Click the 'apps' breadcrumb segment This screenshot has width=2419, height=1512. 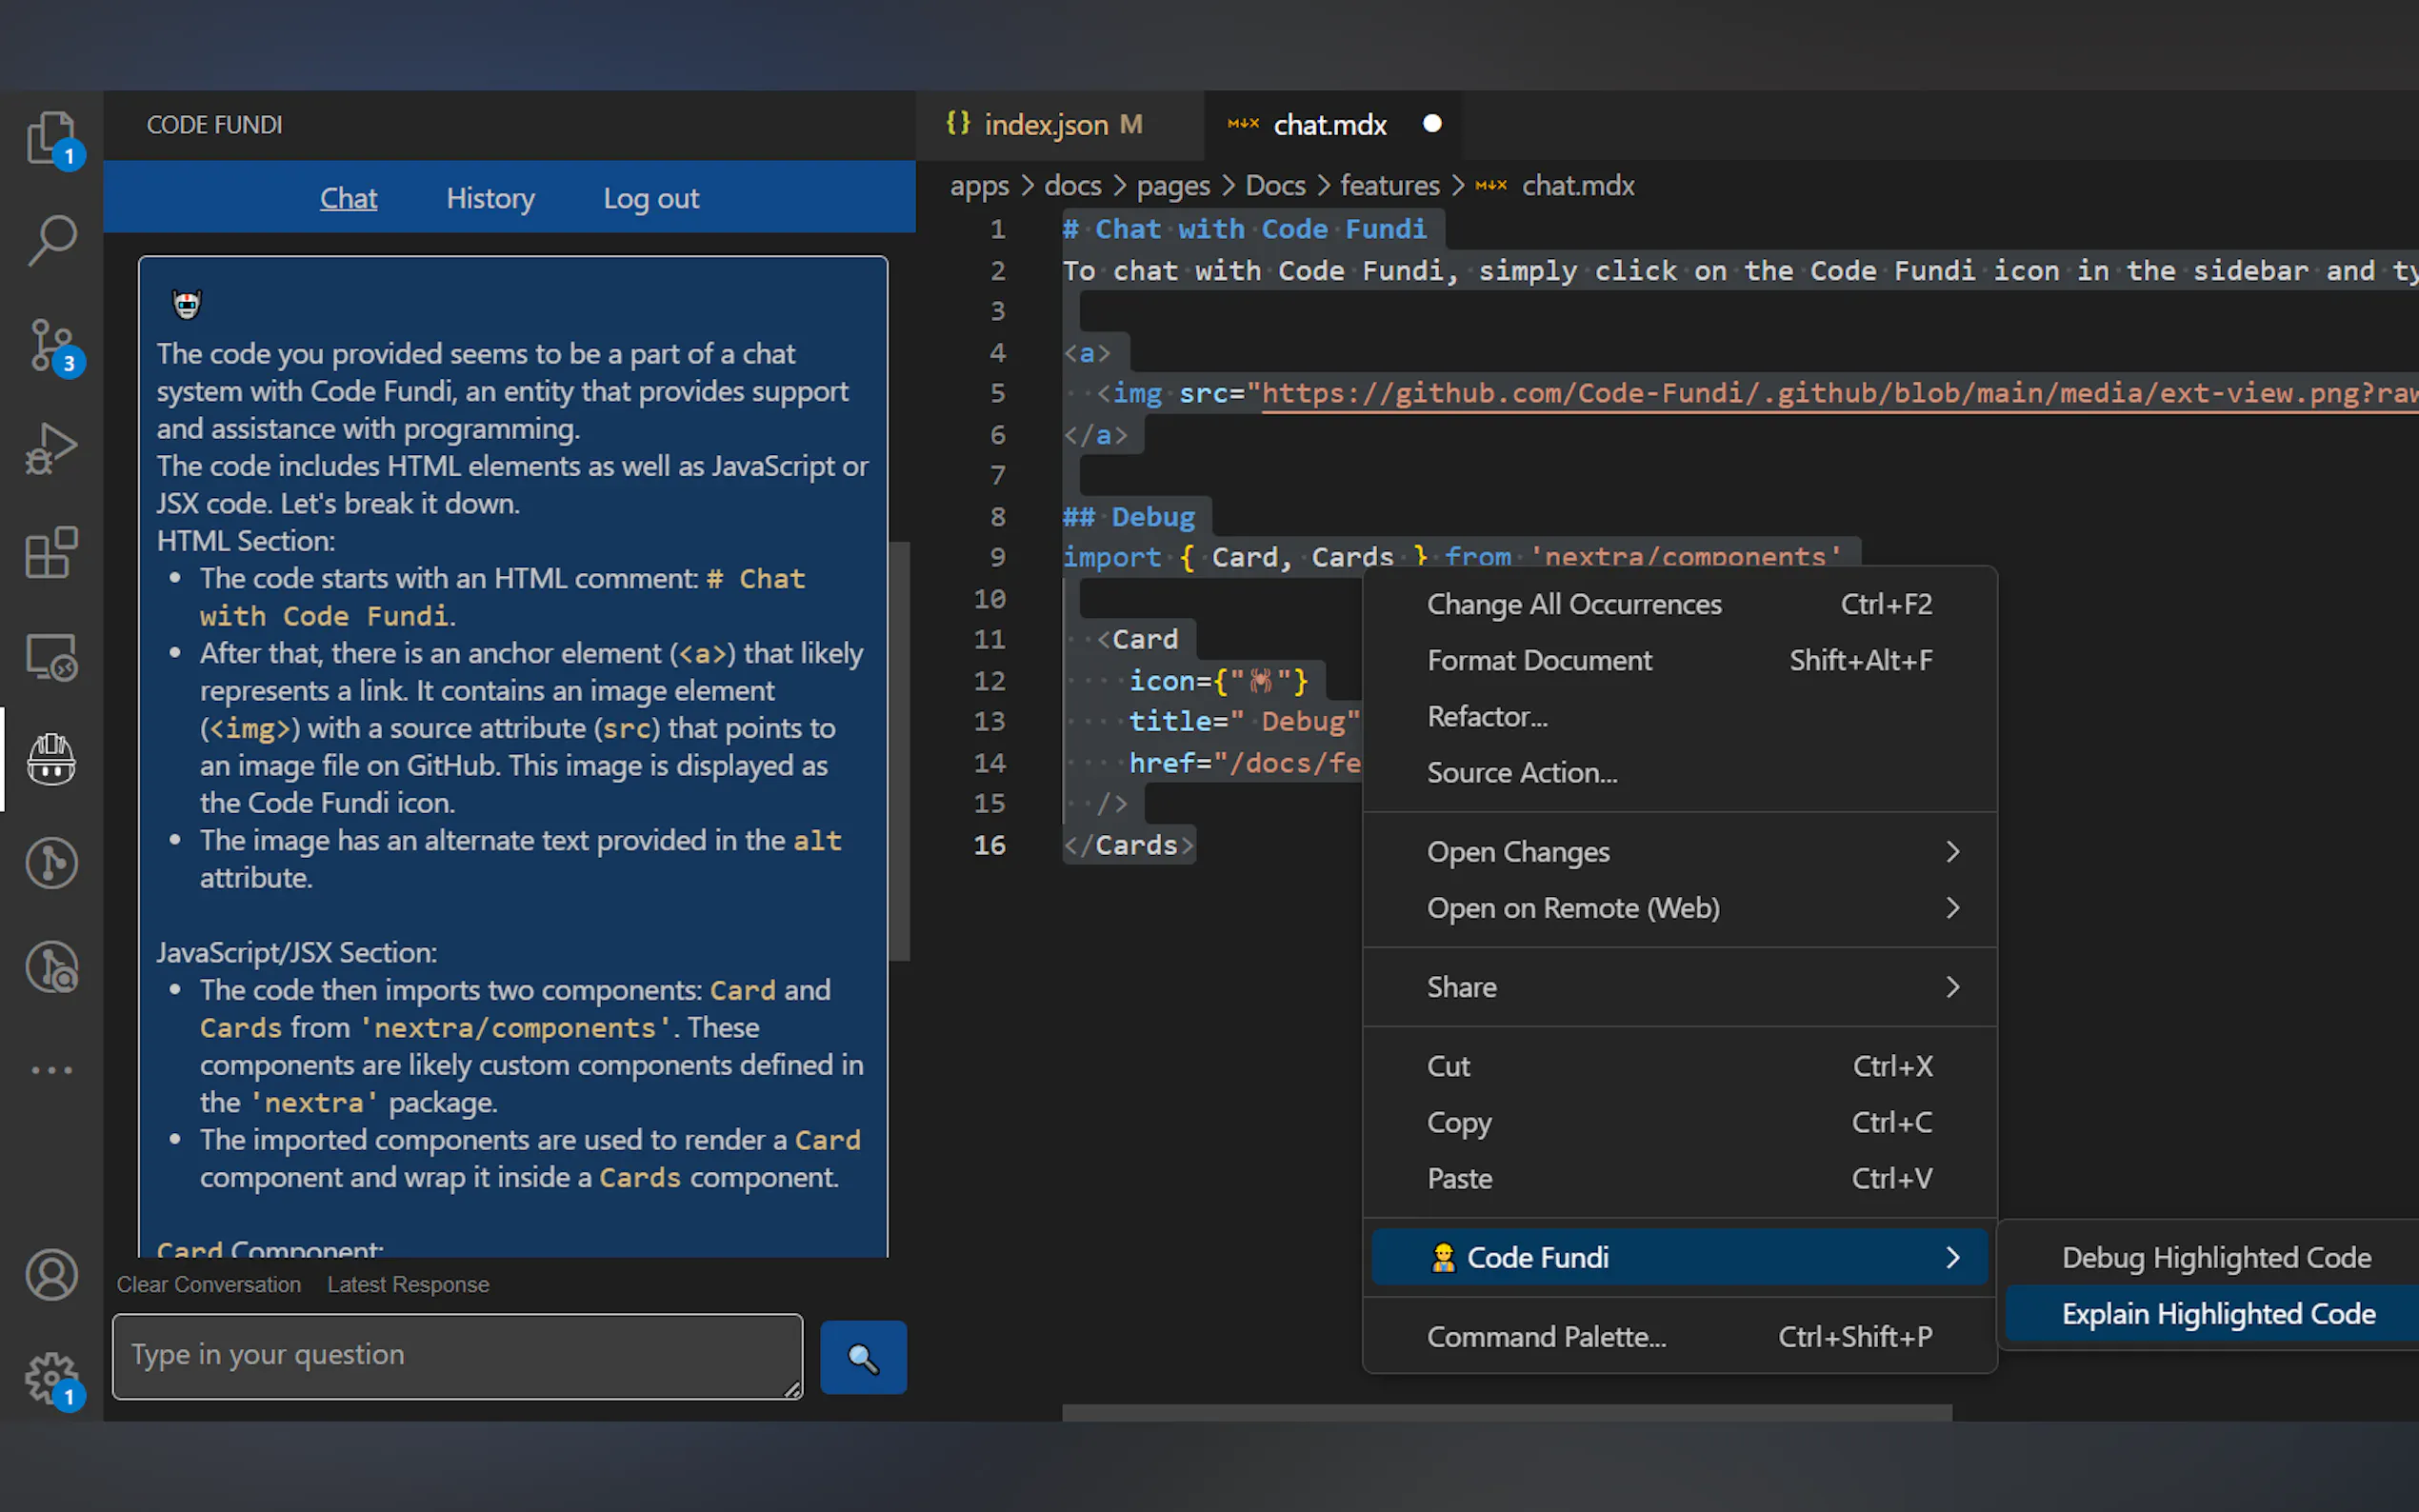point(979,186)
